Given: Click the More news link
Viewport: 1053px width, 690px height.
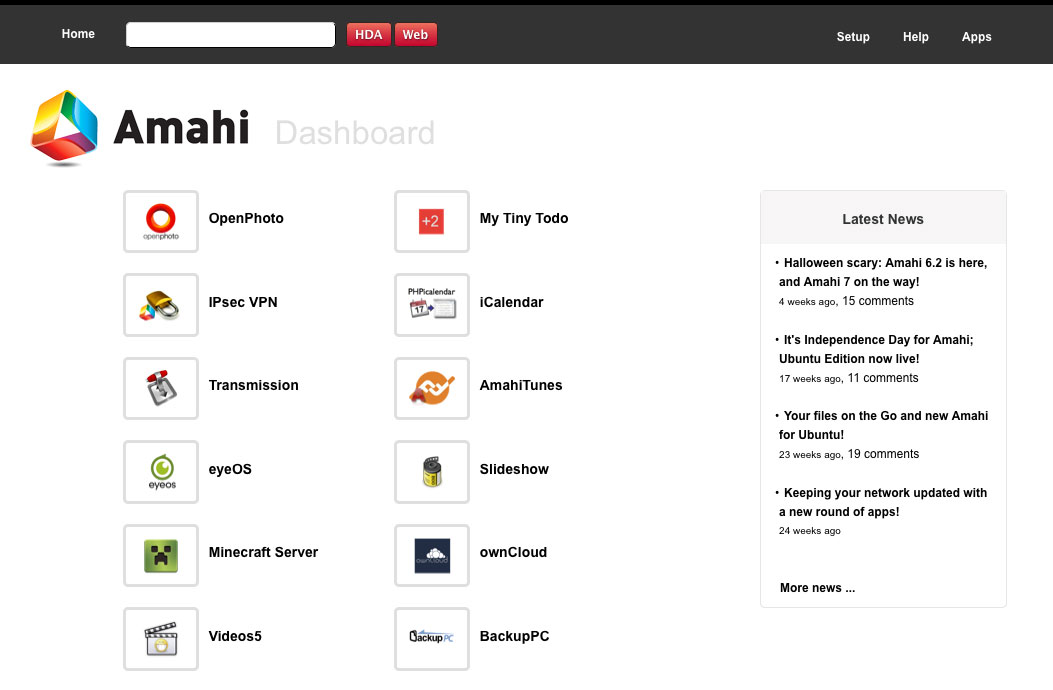Looking at the screenshot, I should [x=817, y=588].
